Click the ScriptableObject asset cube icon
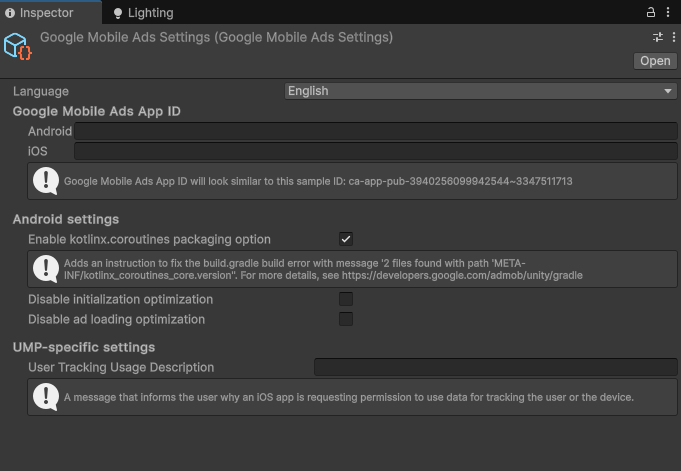Screen dimensions: 681x471 18,46
